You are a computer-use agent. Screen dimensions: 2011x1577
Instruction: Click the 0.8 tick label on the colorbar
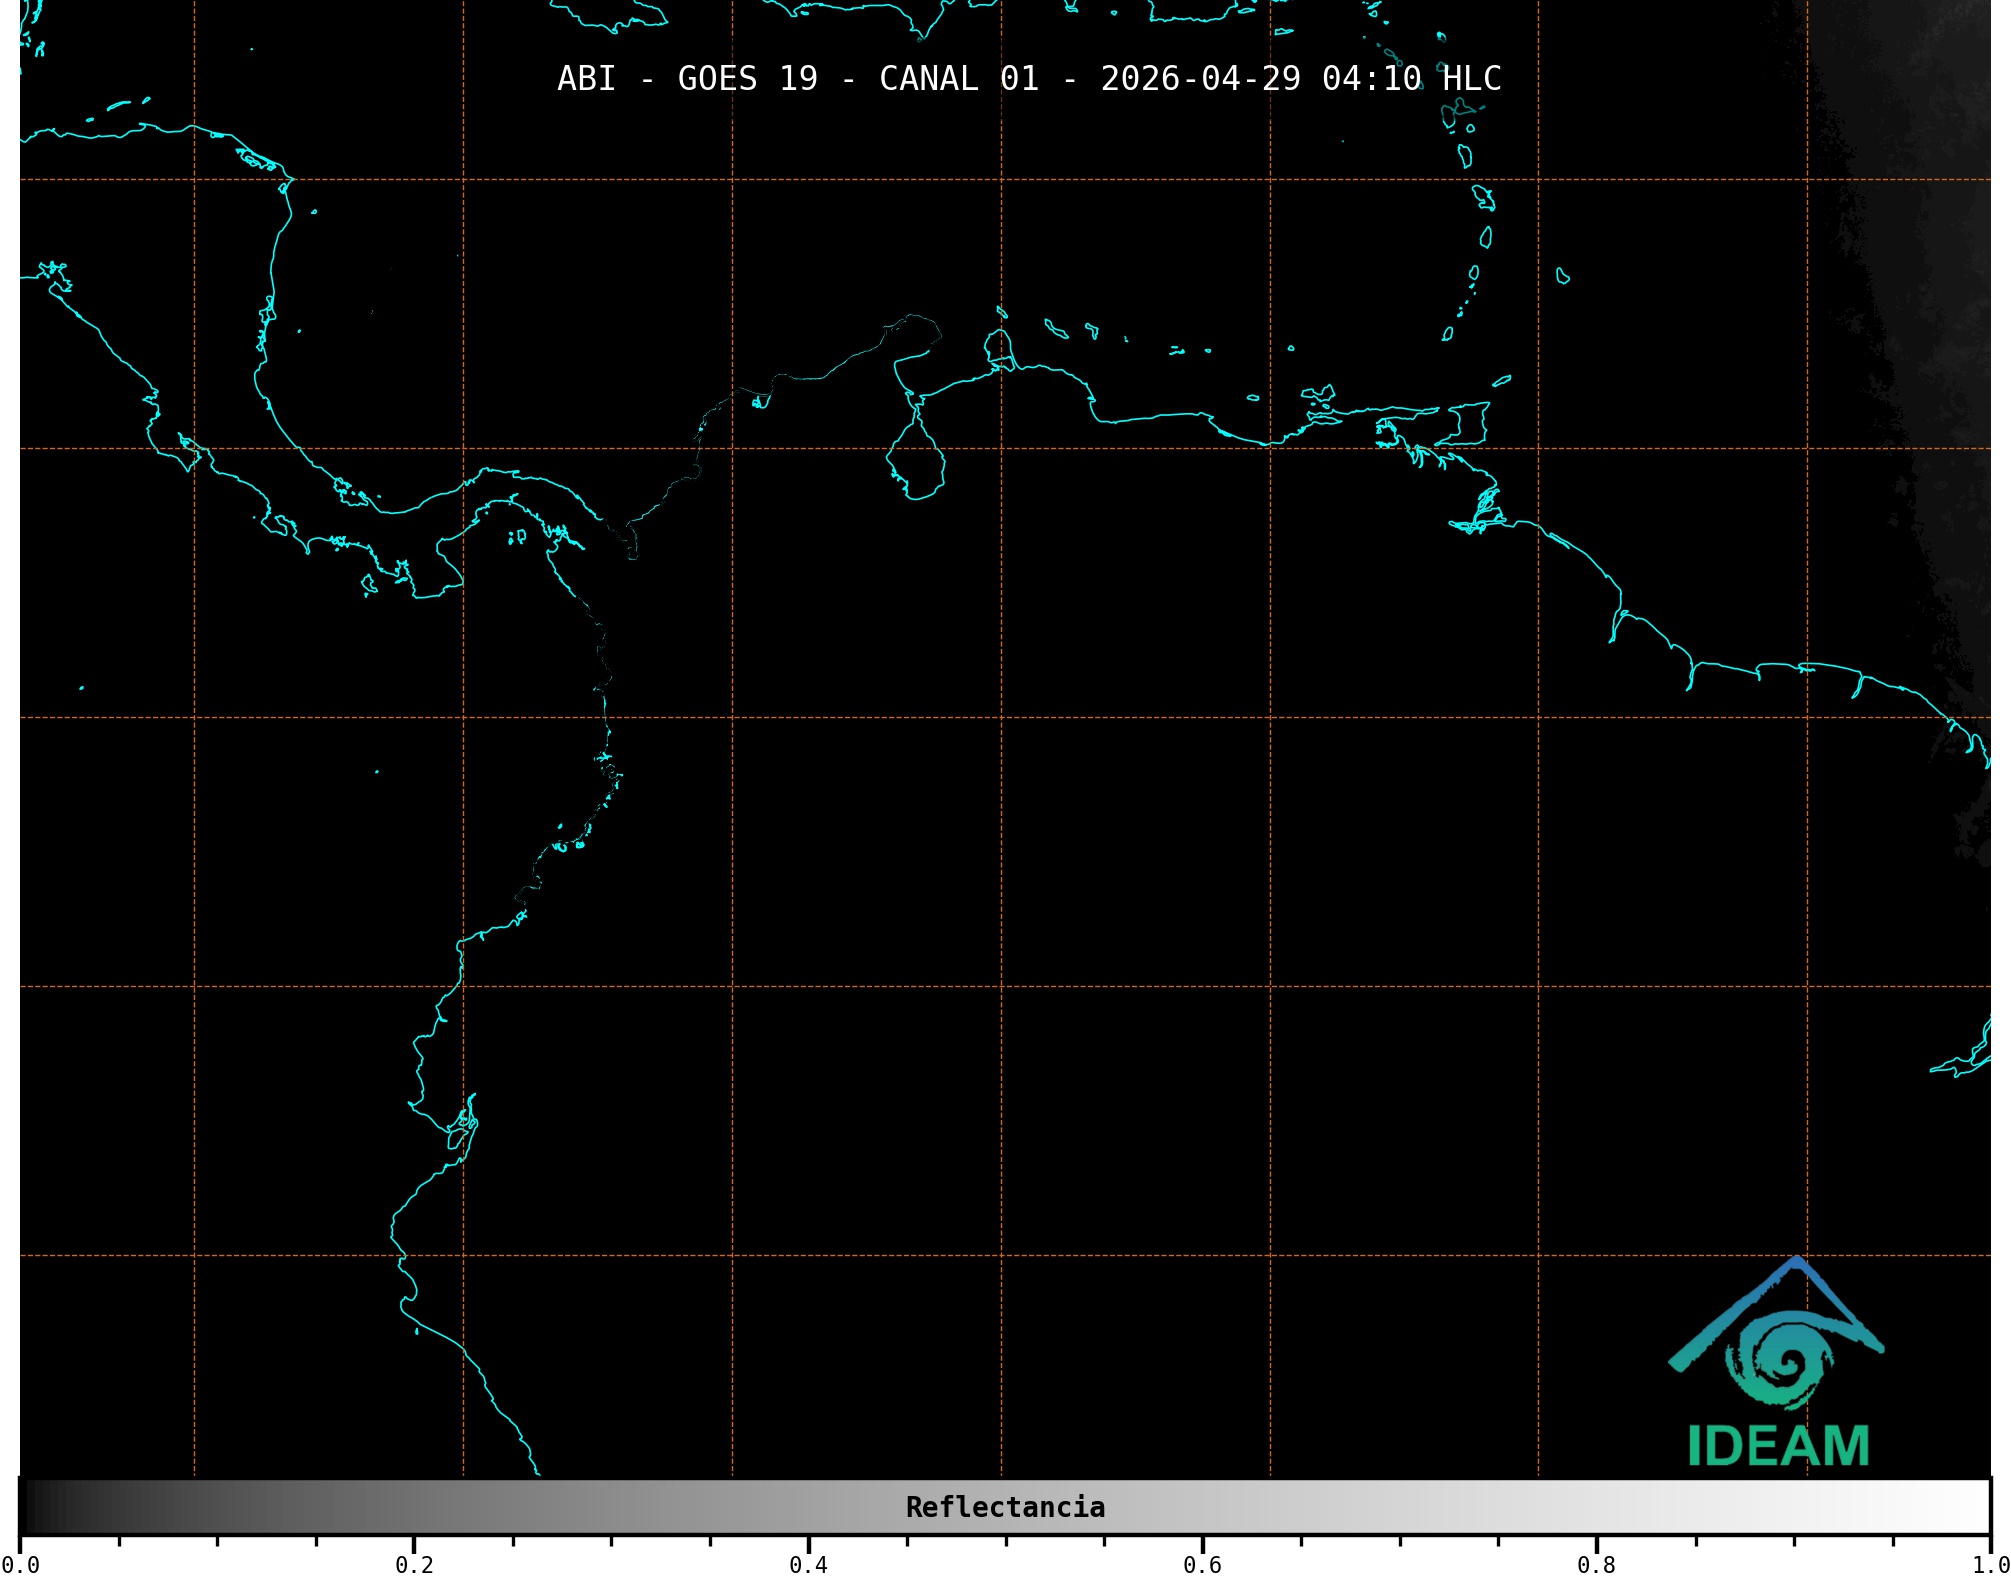pos(1596,1565)
